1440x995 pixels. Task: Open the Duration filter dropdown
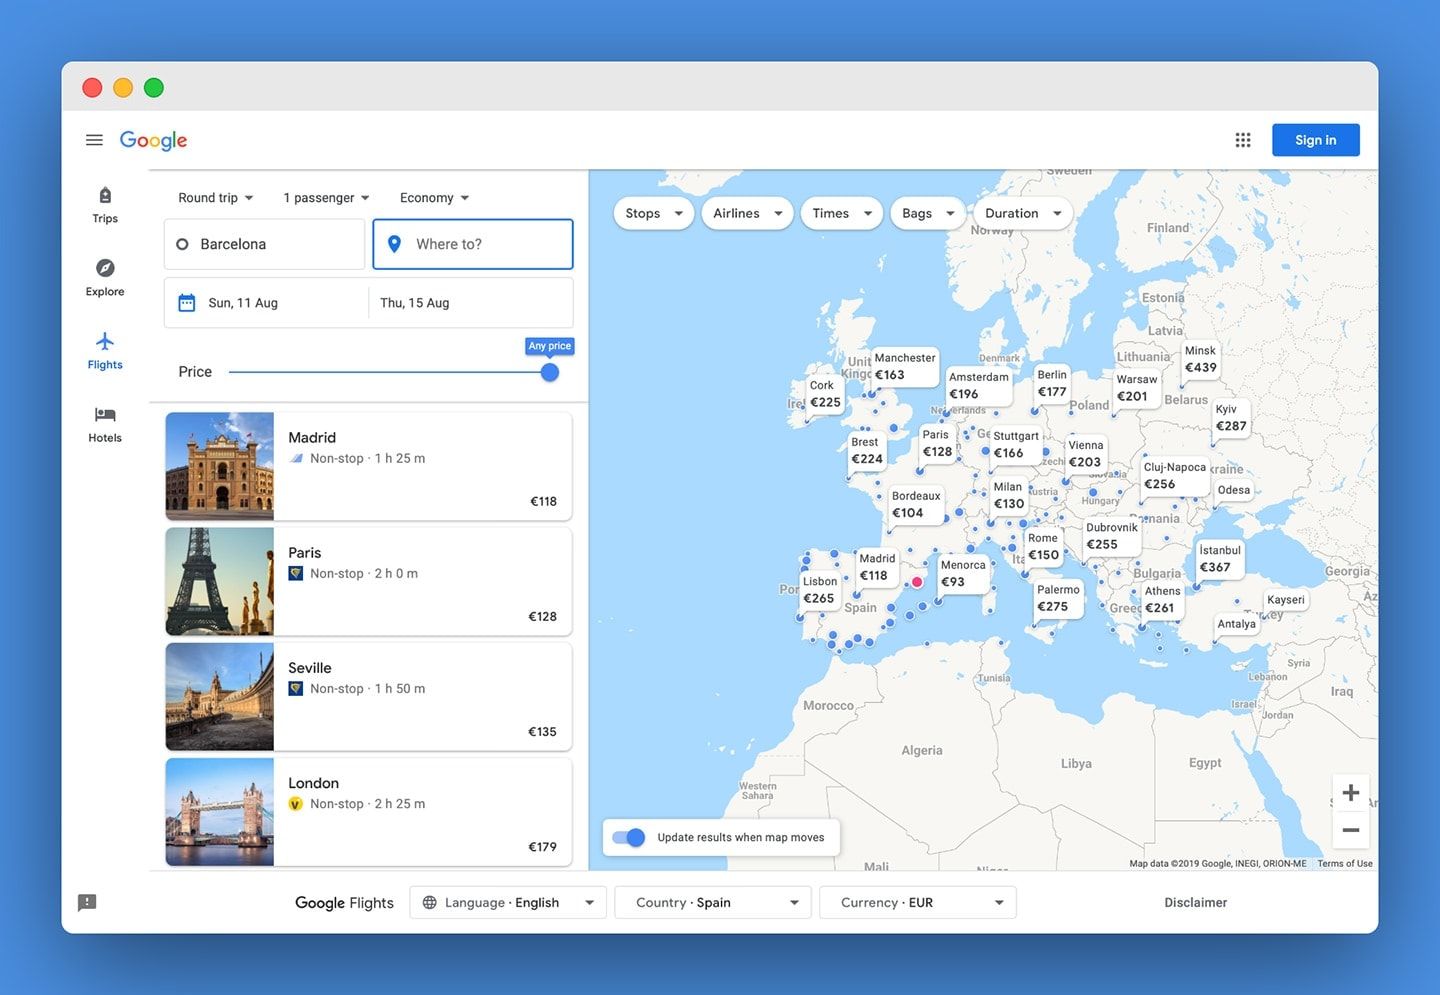click(1022, 213)
